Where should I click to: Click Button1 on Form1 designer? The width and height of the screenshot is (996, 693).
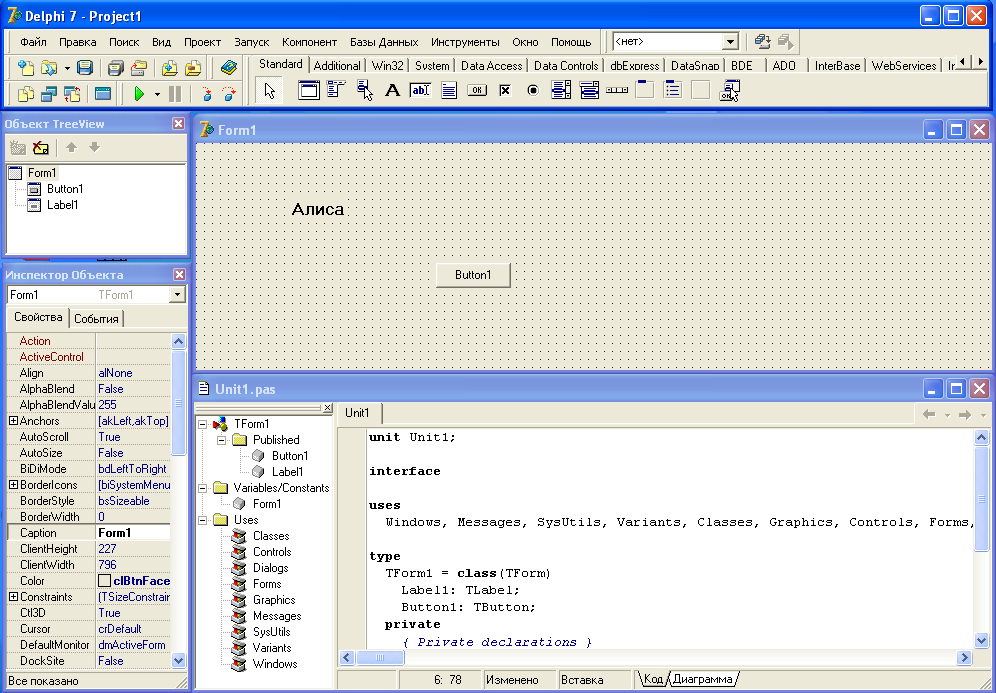point(473,275)
